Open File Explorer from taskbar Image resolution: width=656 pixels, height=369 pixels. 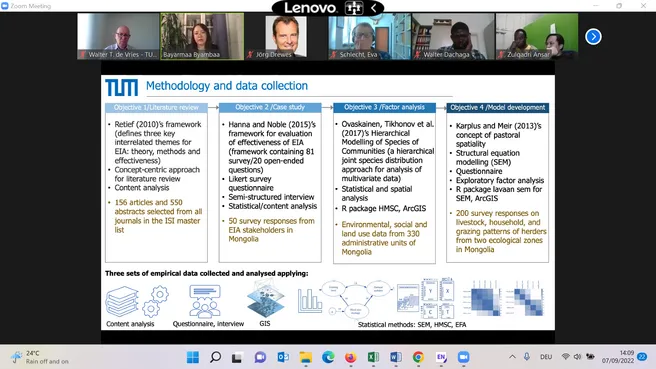pos(305,357)
